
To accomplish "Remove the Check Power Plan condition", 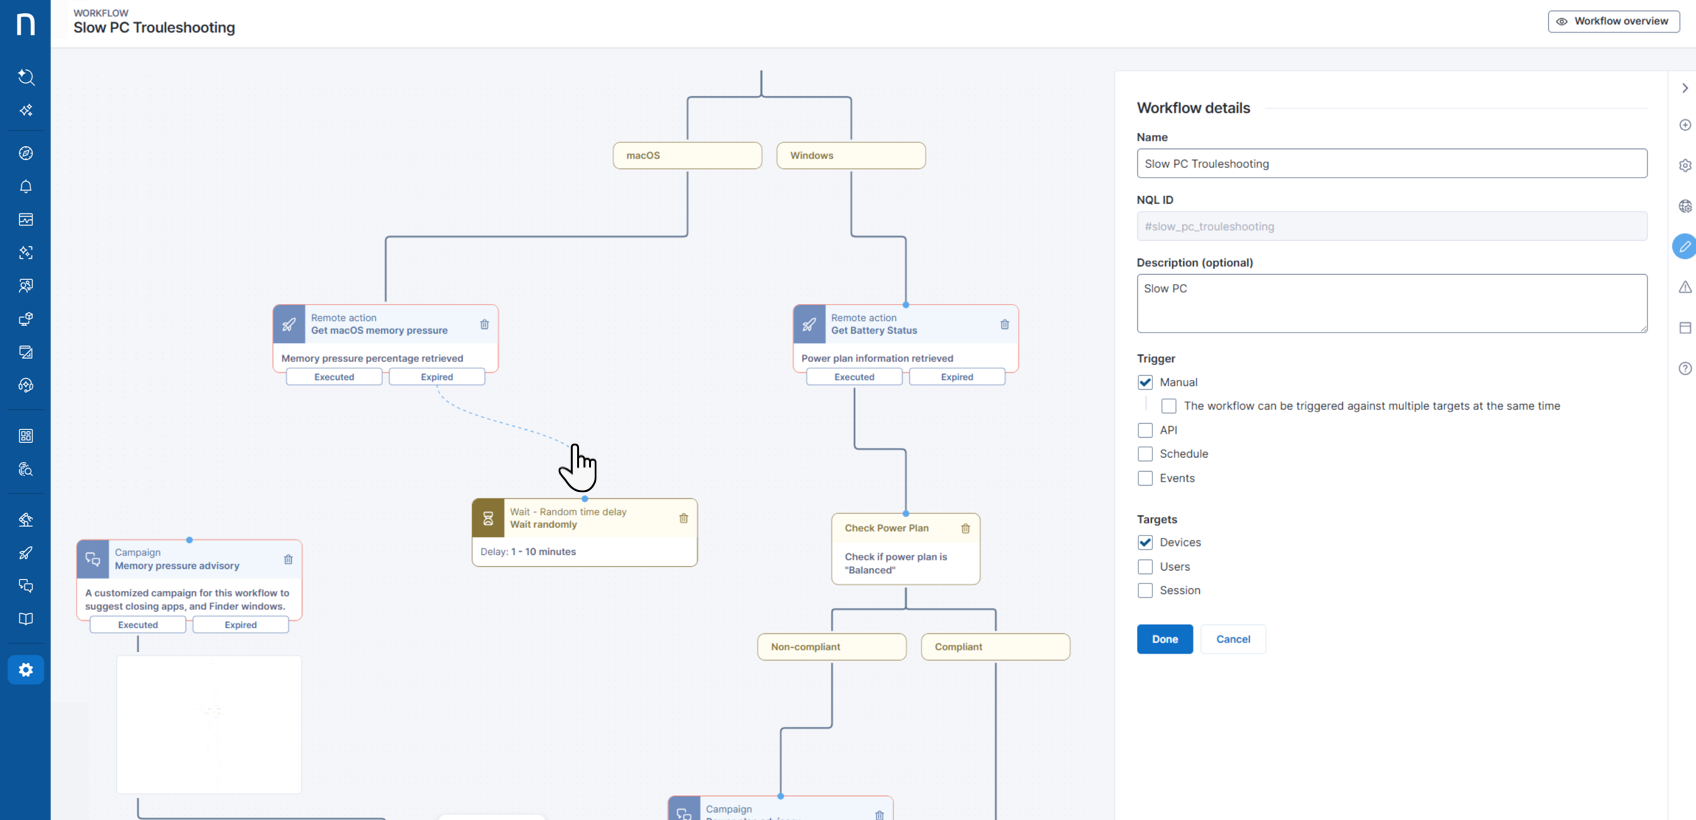I will click(965, 529).
